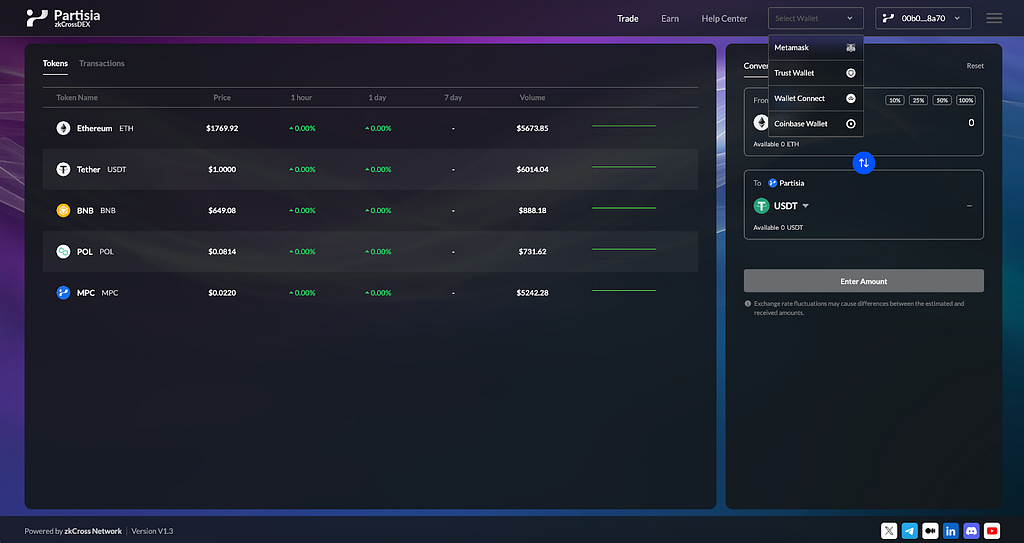Viewport: 1024px width, 543px height.
Task: Click the Token Name column header
Action: (77, 97)
